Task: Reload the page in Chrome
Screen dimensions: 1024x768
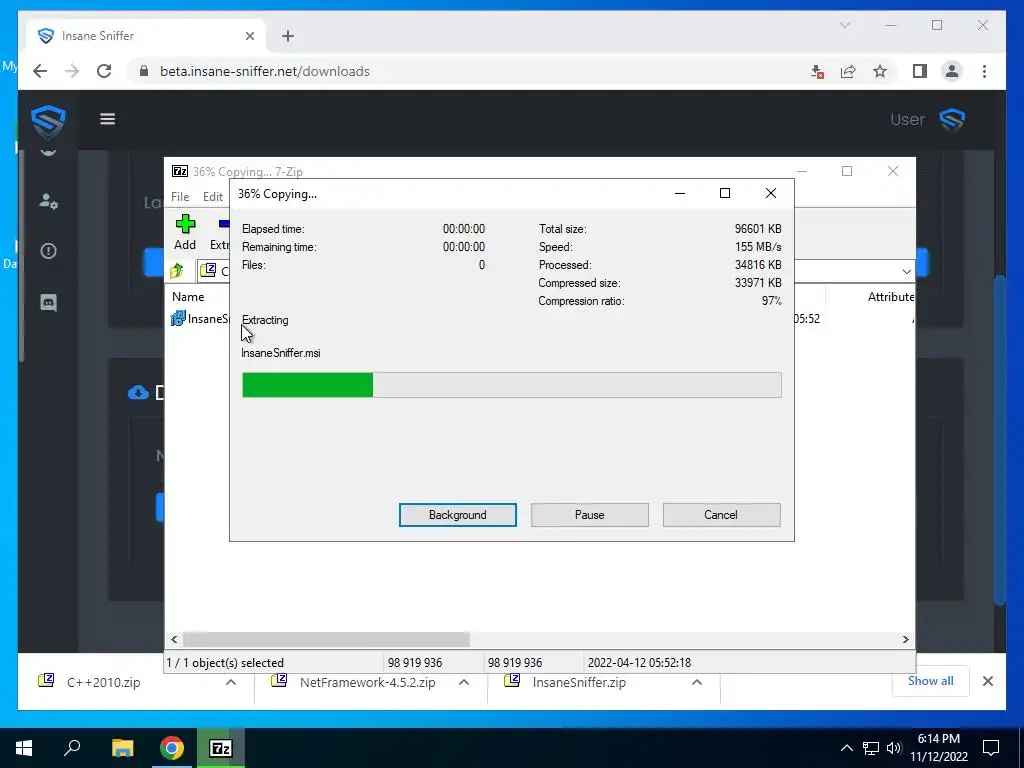Action: click(x=104, y=71)
